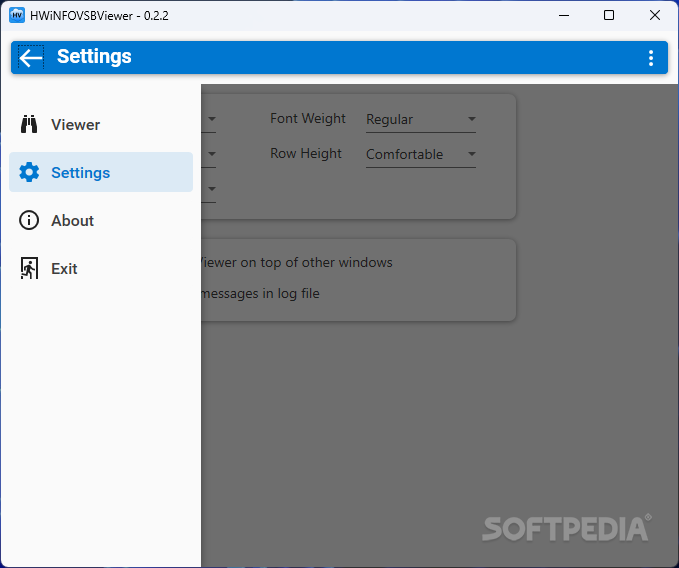This screenshot has height=568, width=679.
Task: Click the HWiNFOVSBViewer app logo in the title bar
Action: 17,16
